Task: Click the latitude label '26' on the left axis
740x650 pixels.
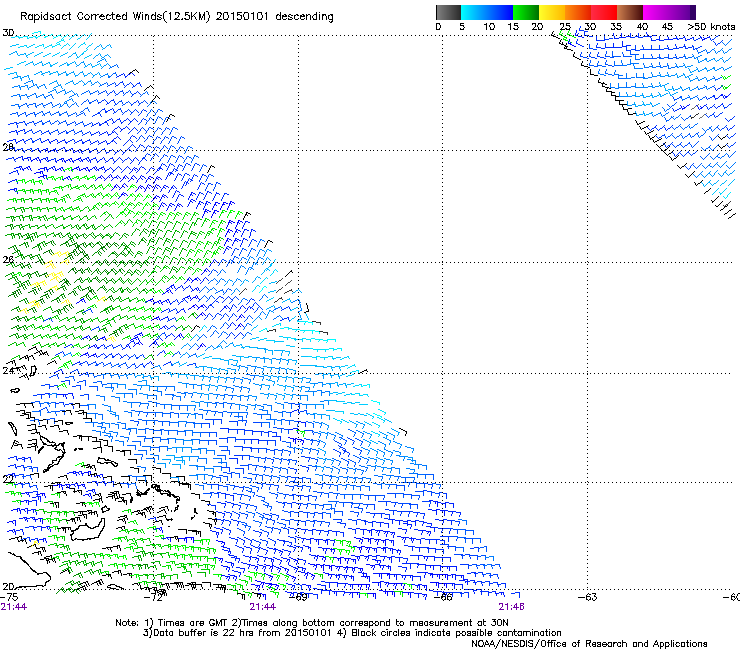Action: tap(8, 260)
